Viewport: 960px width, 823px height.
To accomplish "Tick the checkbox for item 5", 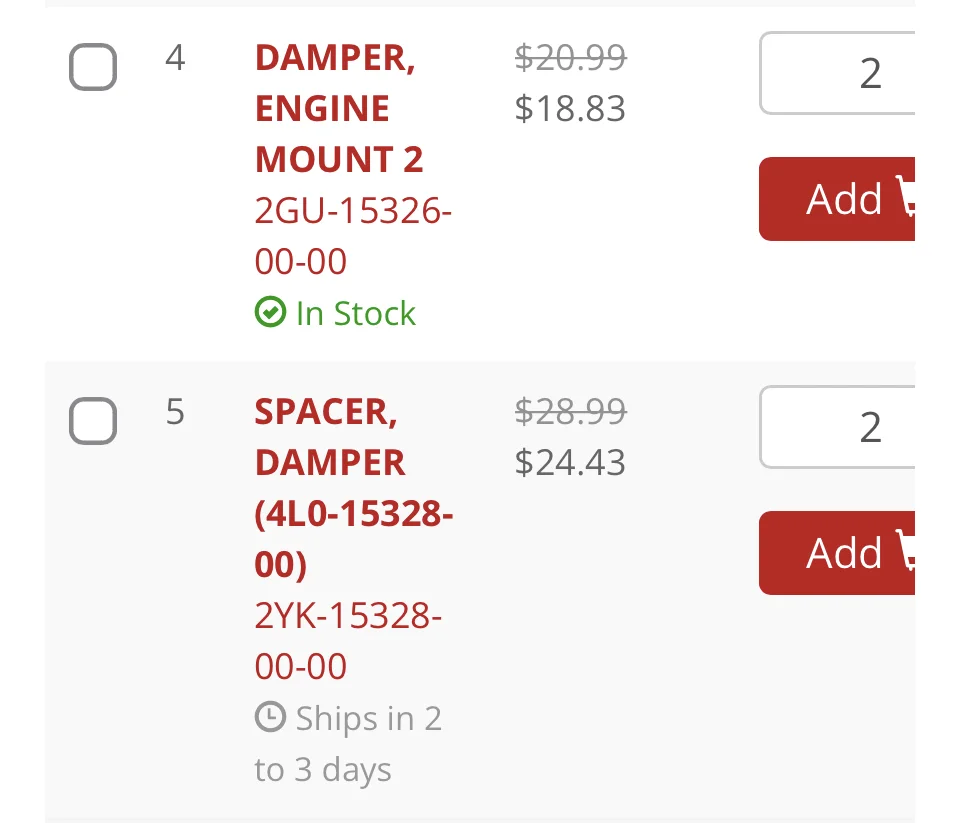I will coord(93,421).
